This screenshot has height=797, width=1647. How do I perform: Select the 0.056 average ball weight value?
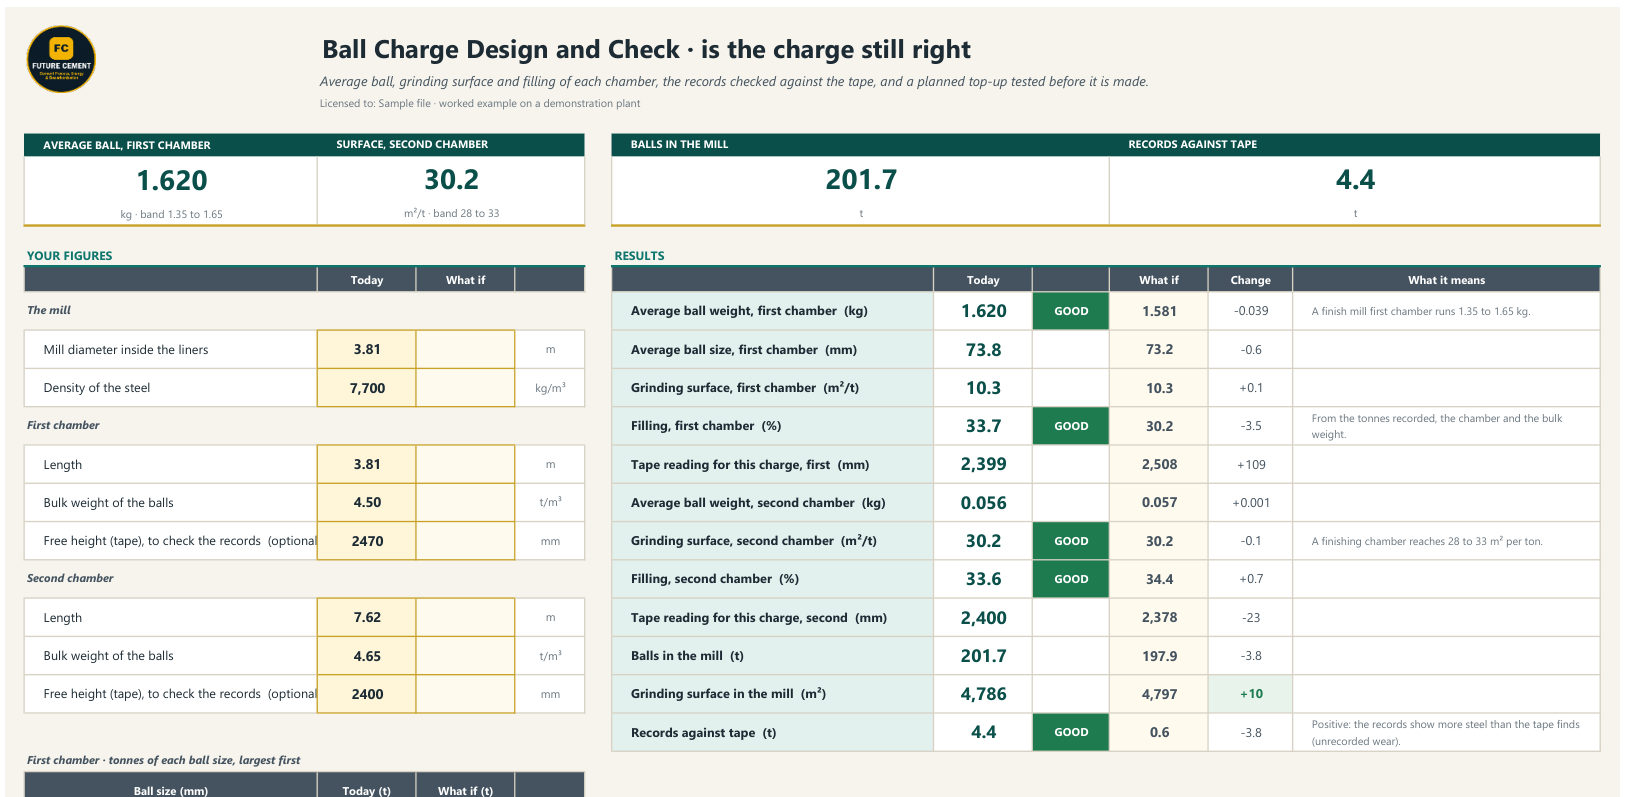pyautogui.click(x=983, y=503)
